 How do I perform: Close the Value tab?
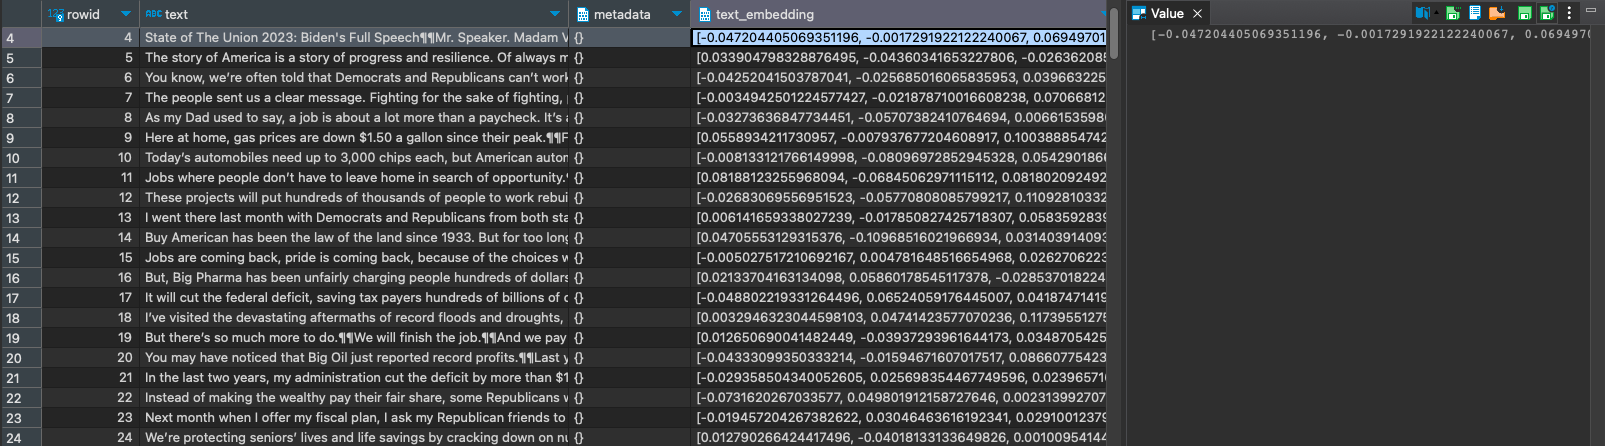click(1197, 14)
